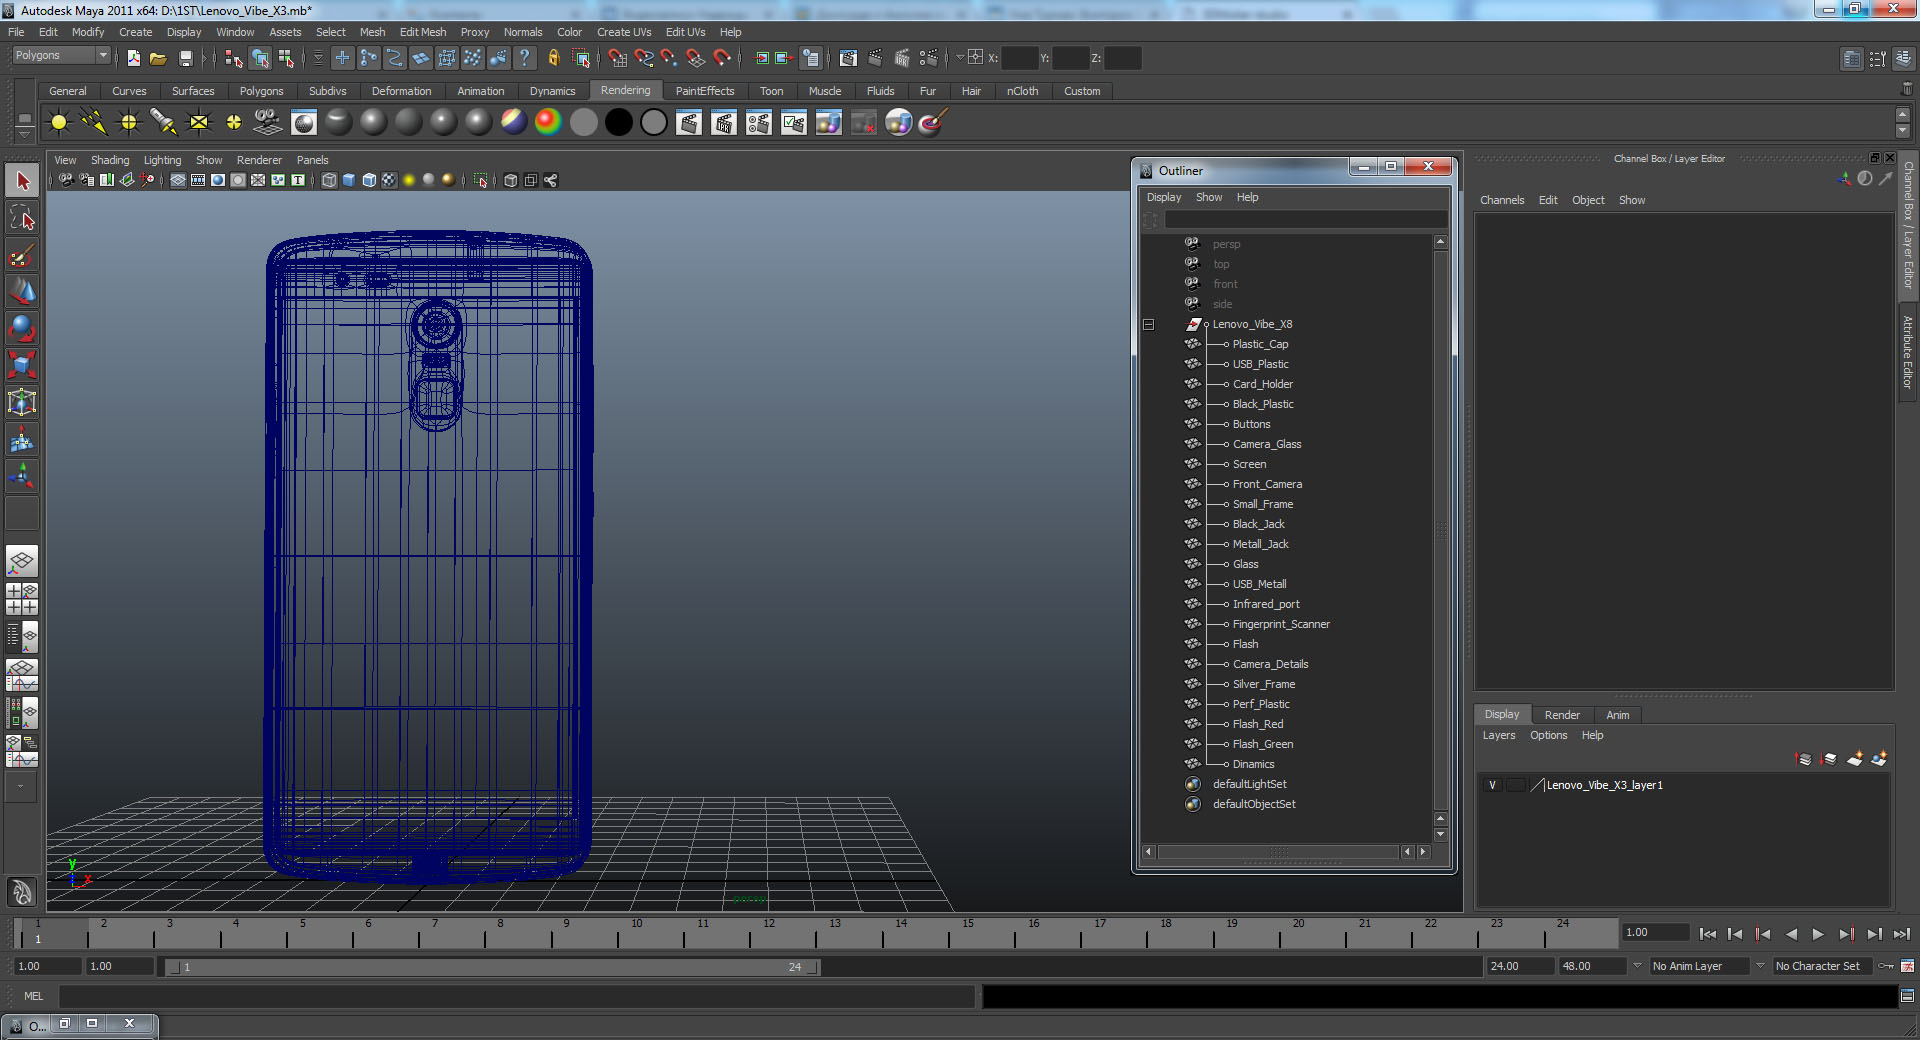Create a spot light from the shelf

(x=164, y=122)
